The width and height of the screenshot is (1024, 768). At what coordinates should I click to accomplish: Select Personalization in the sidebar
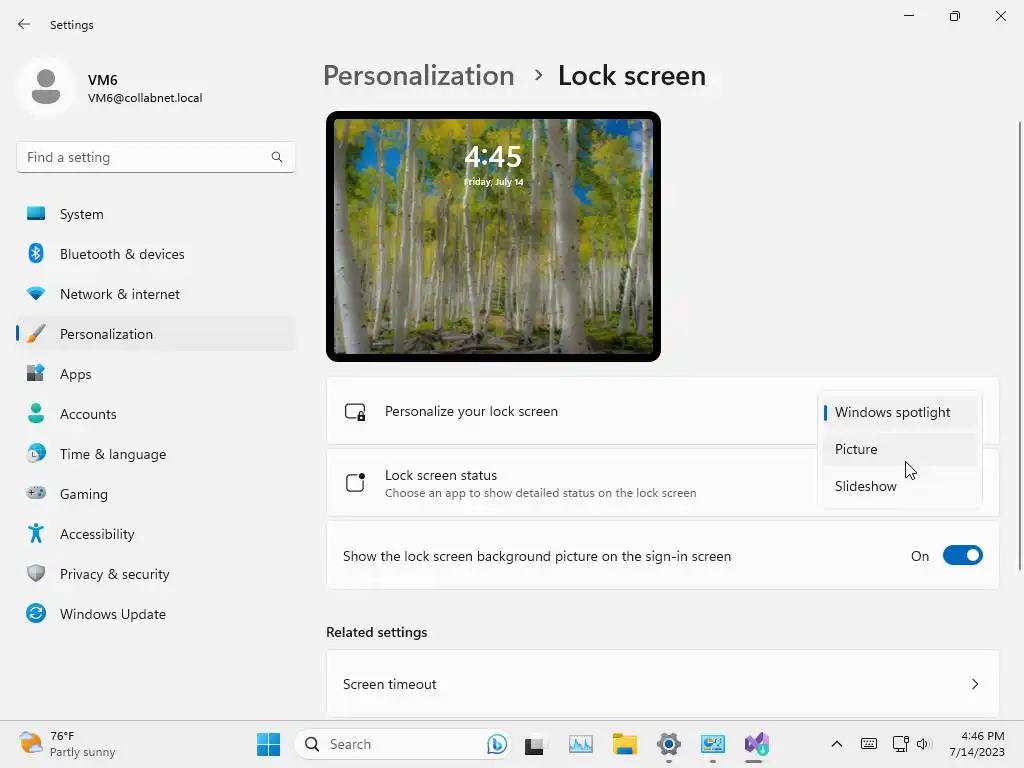pos(155,334)
